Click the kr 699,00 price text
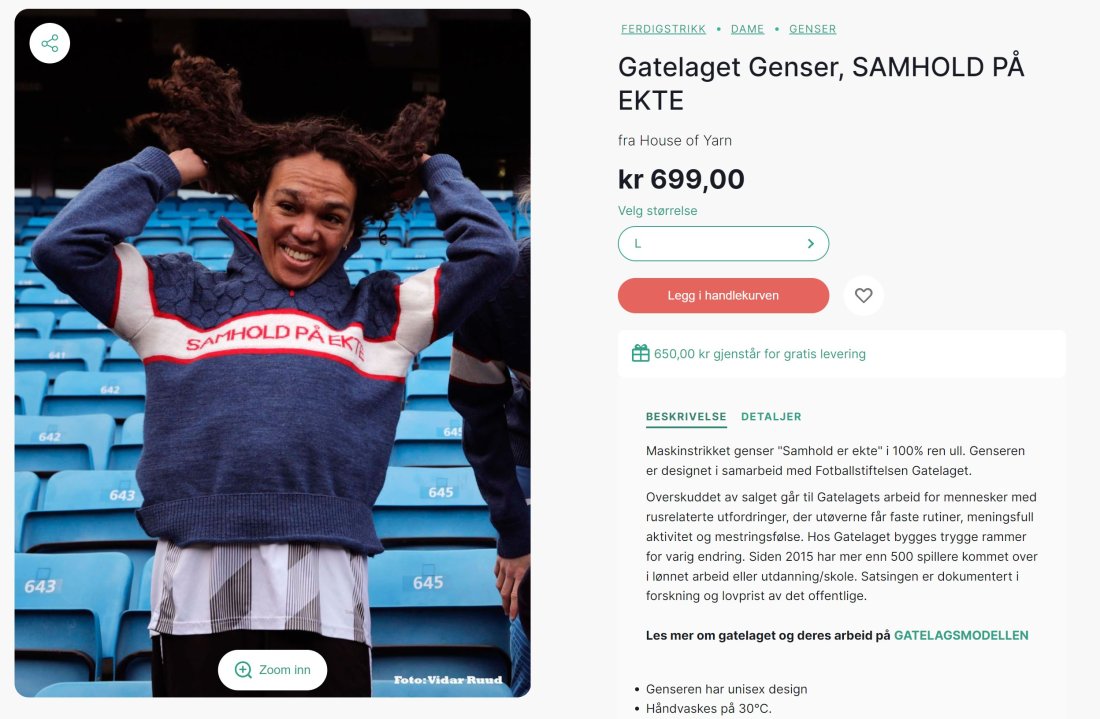1100x719 pixels. pos(681,179)
